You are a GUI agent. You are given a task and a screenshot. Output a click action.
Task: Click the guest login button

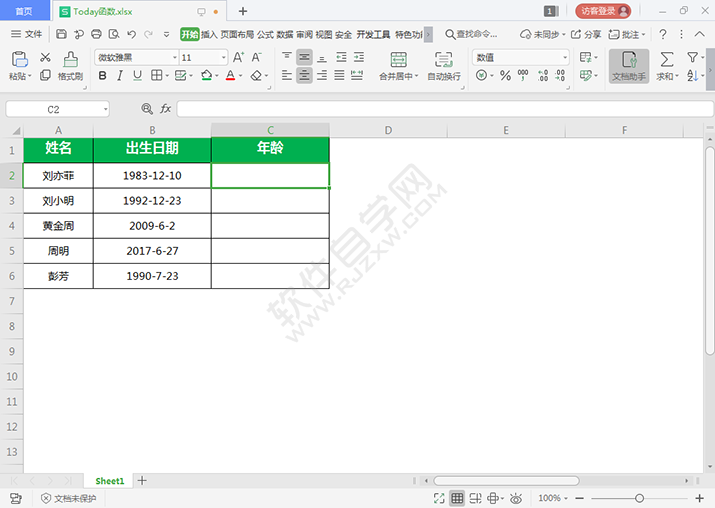603,11
